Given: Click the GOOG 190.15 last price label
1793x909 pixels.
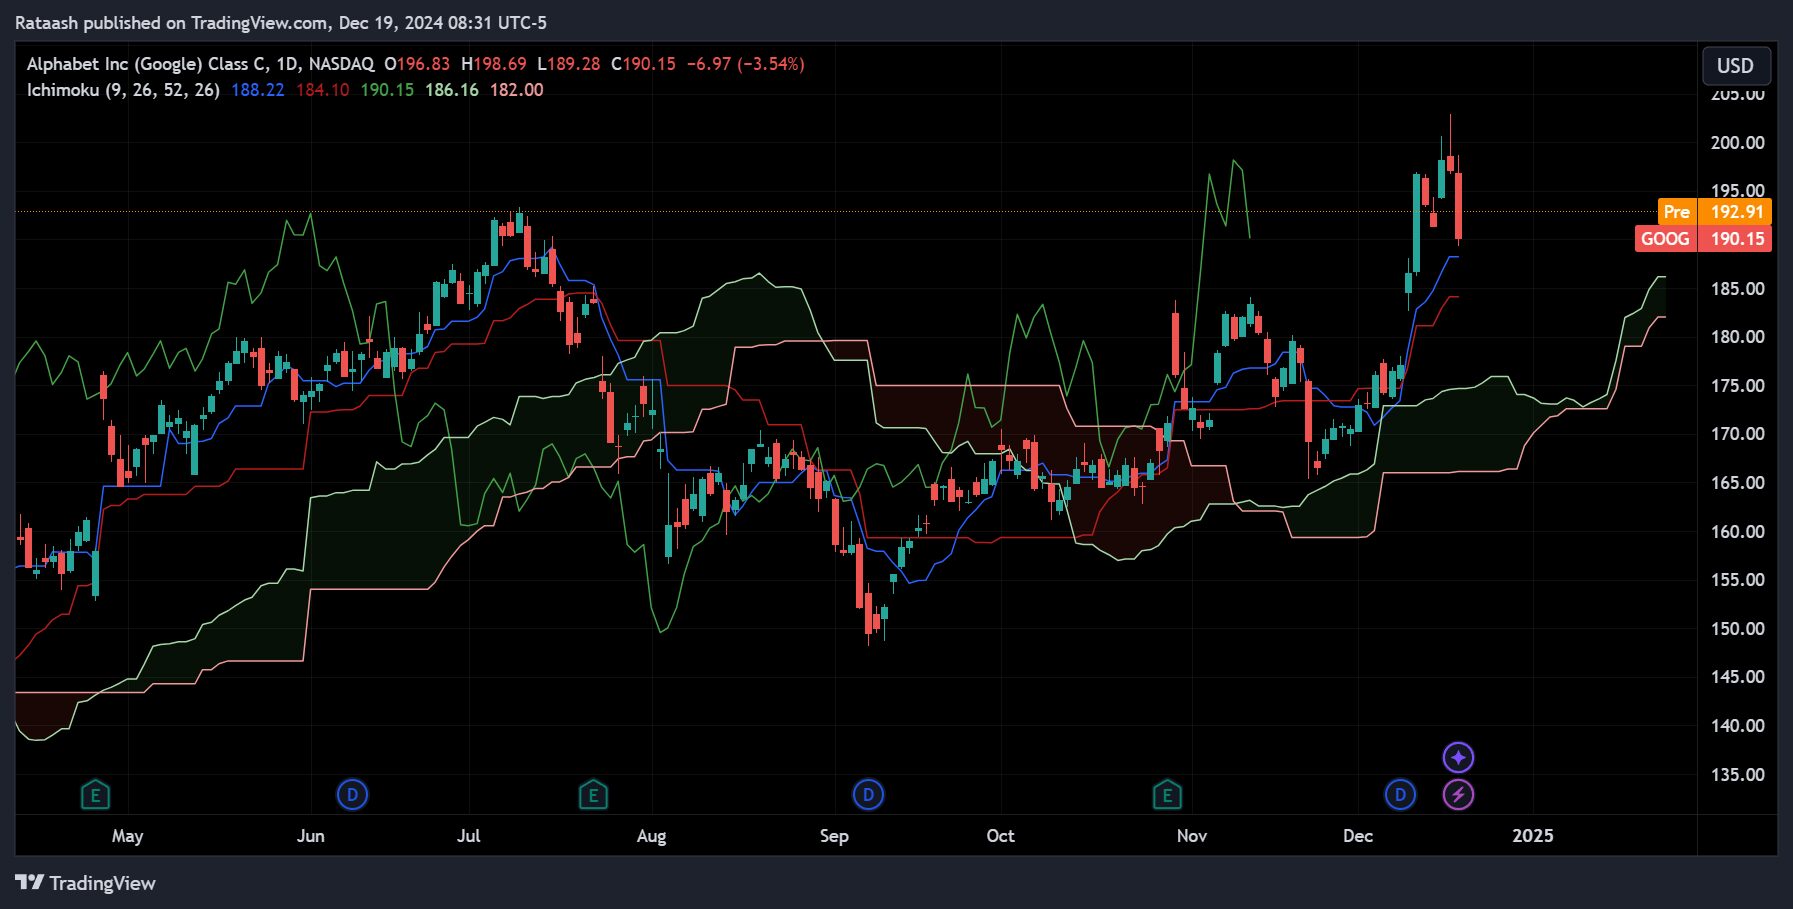Looking at the screenshot, I should (1703, 238).
